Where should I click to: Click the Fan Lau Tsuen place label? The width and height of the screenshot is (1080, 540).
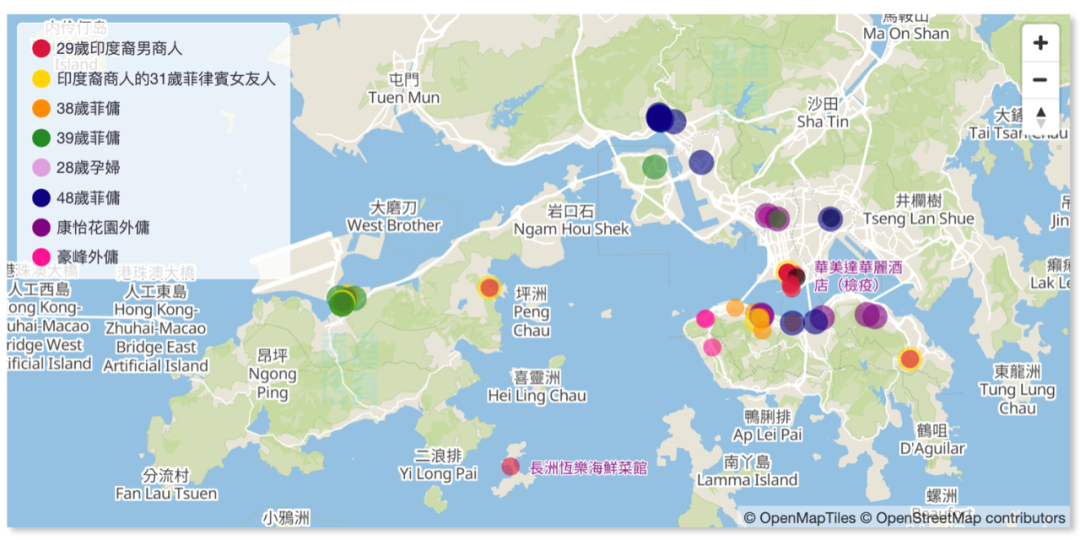(x=166, y=485)
